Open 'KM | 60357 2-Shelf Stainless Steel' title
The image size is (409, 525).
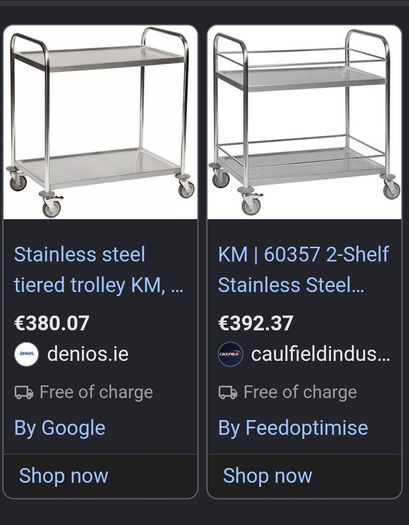304,270
